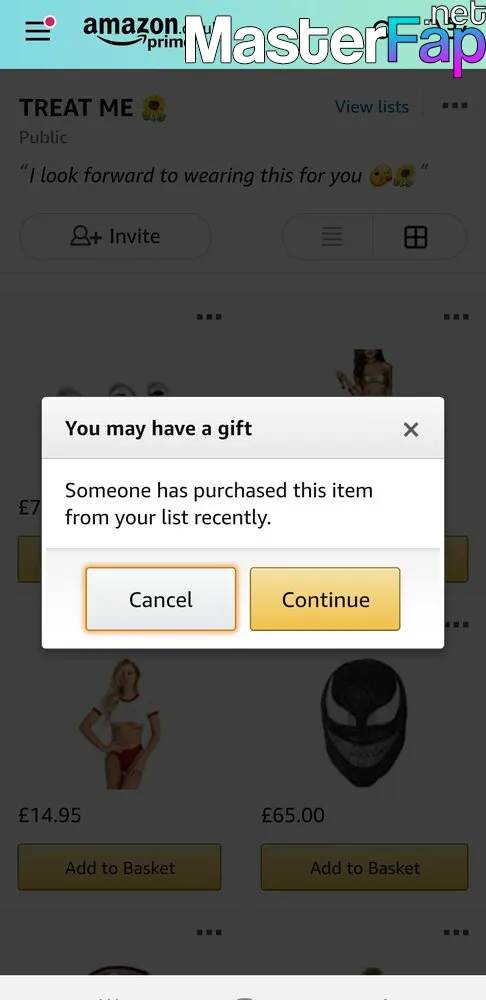Click the Cancel button

coord(161,599)
